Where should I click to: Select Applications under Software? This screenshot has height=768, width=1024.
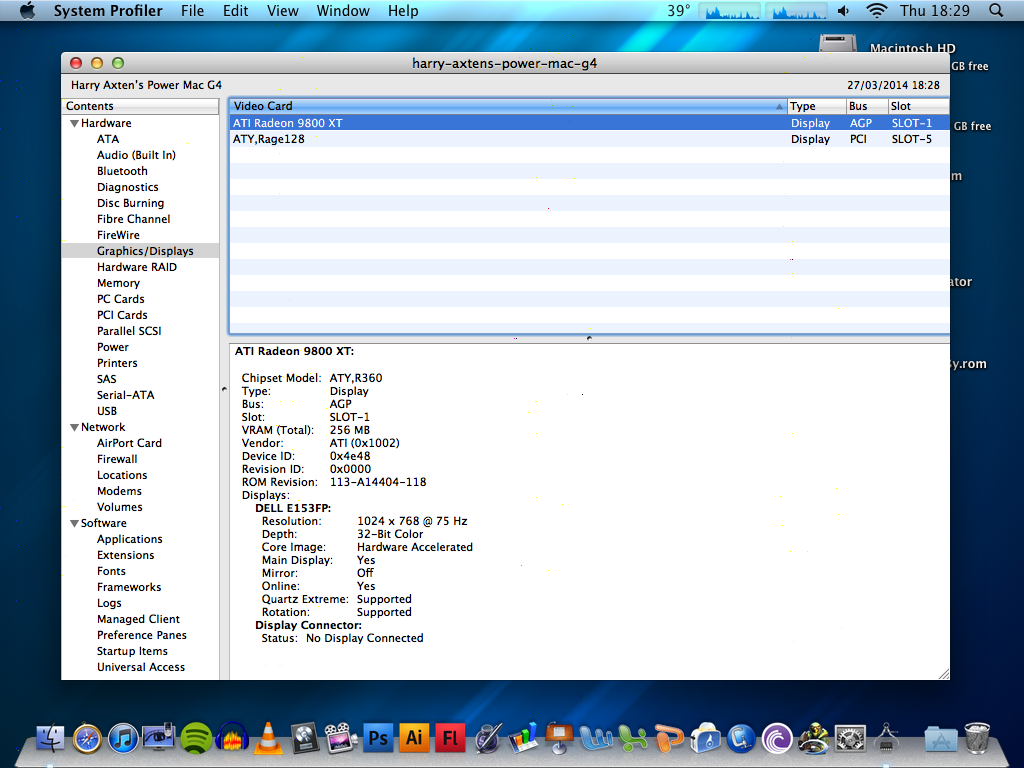130,539
